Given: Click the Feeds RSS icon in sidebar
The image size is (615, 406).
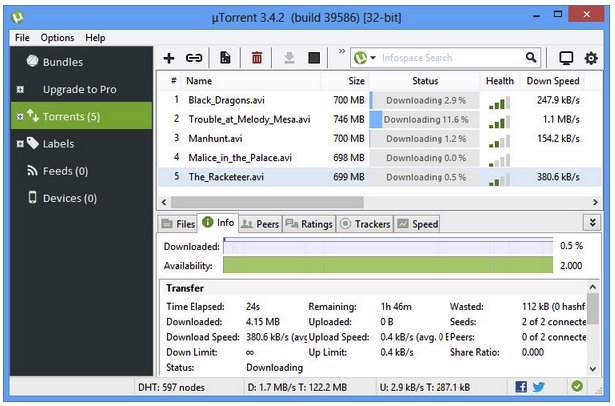Looking at the screenshot, I should (32, 170).
